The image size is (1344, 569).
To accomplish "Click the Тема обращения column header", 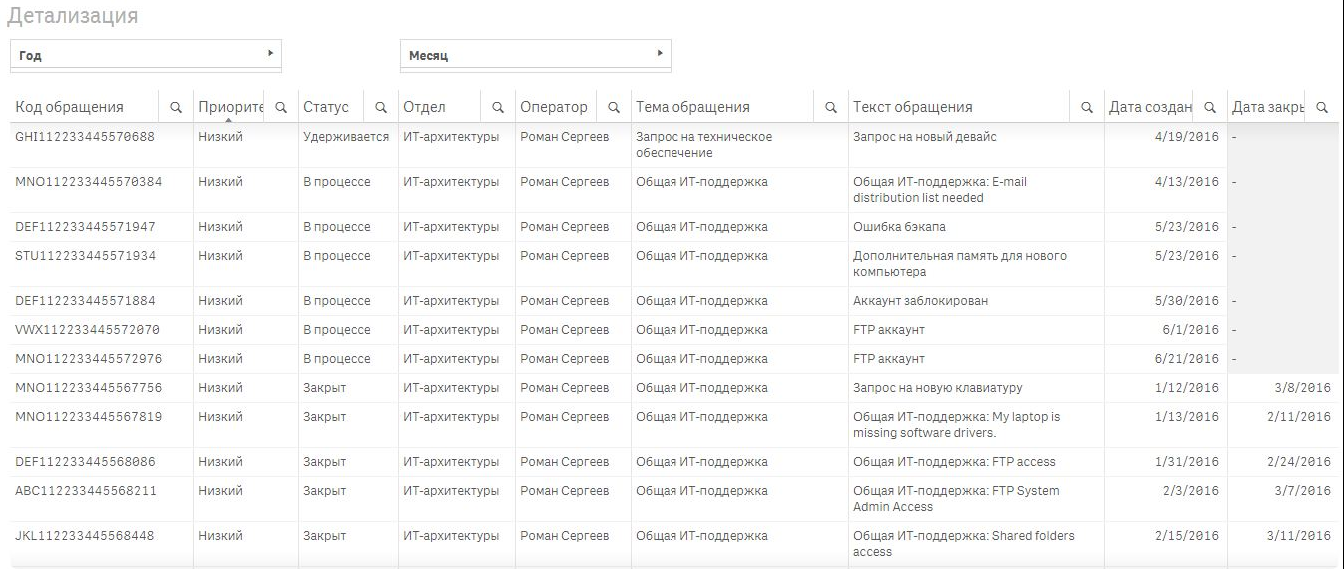I will click(693, 107).
